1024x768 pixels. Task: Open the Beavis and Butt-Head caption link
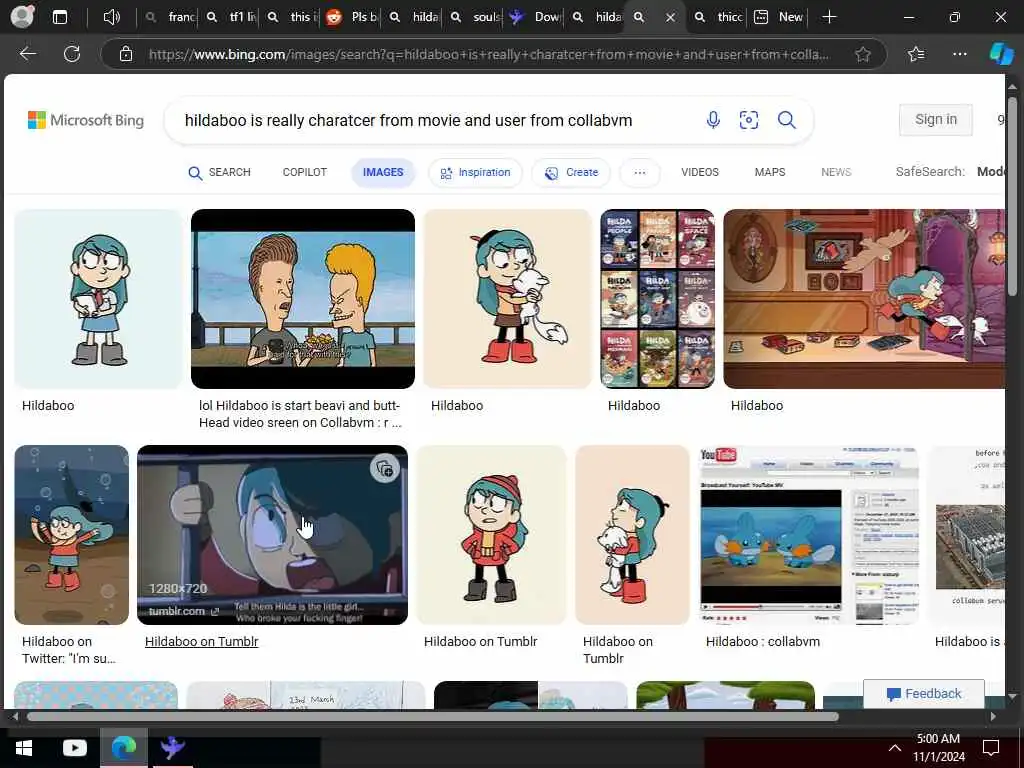coord(300,414)
